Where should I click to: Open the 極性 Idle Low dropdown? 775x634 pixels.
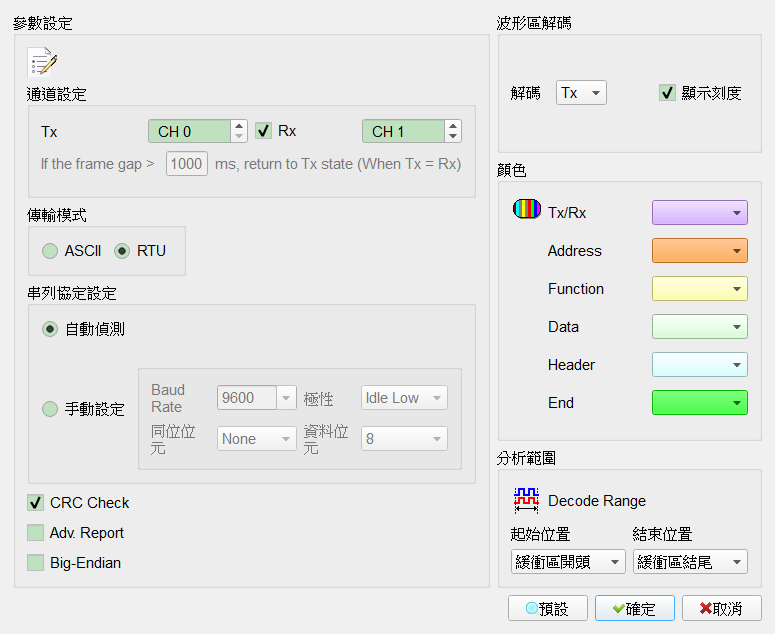[x=404, y=398]
